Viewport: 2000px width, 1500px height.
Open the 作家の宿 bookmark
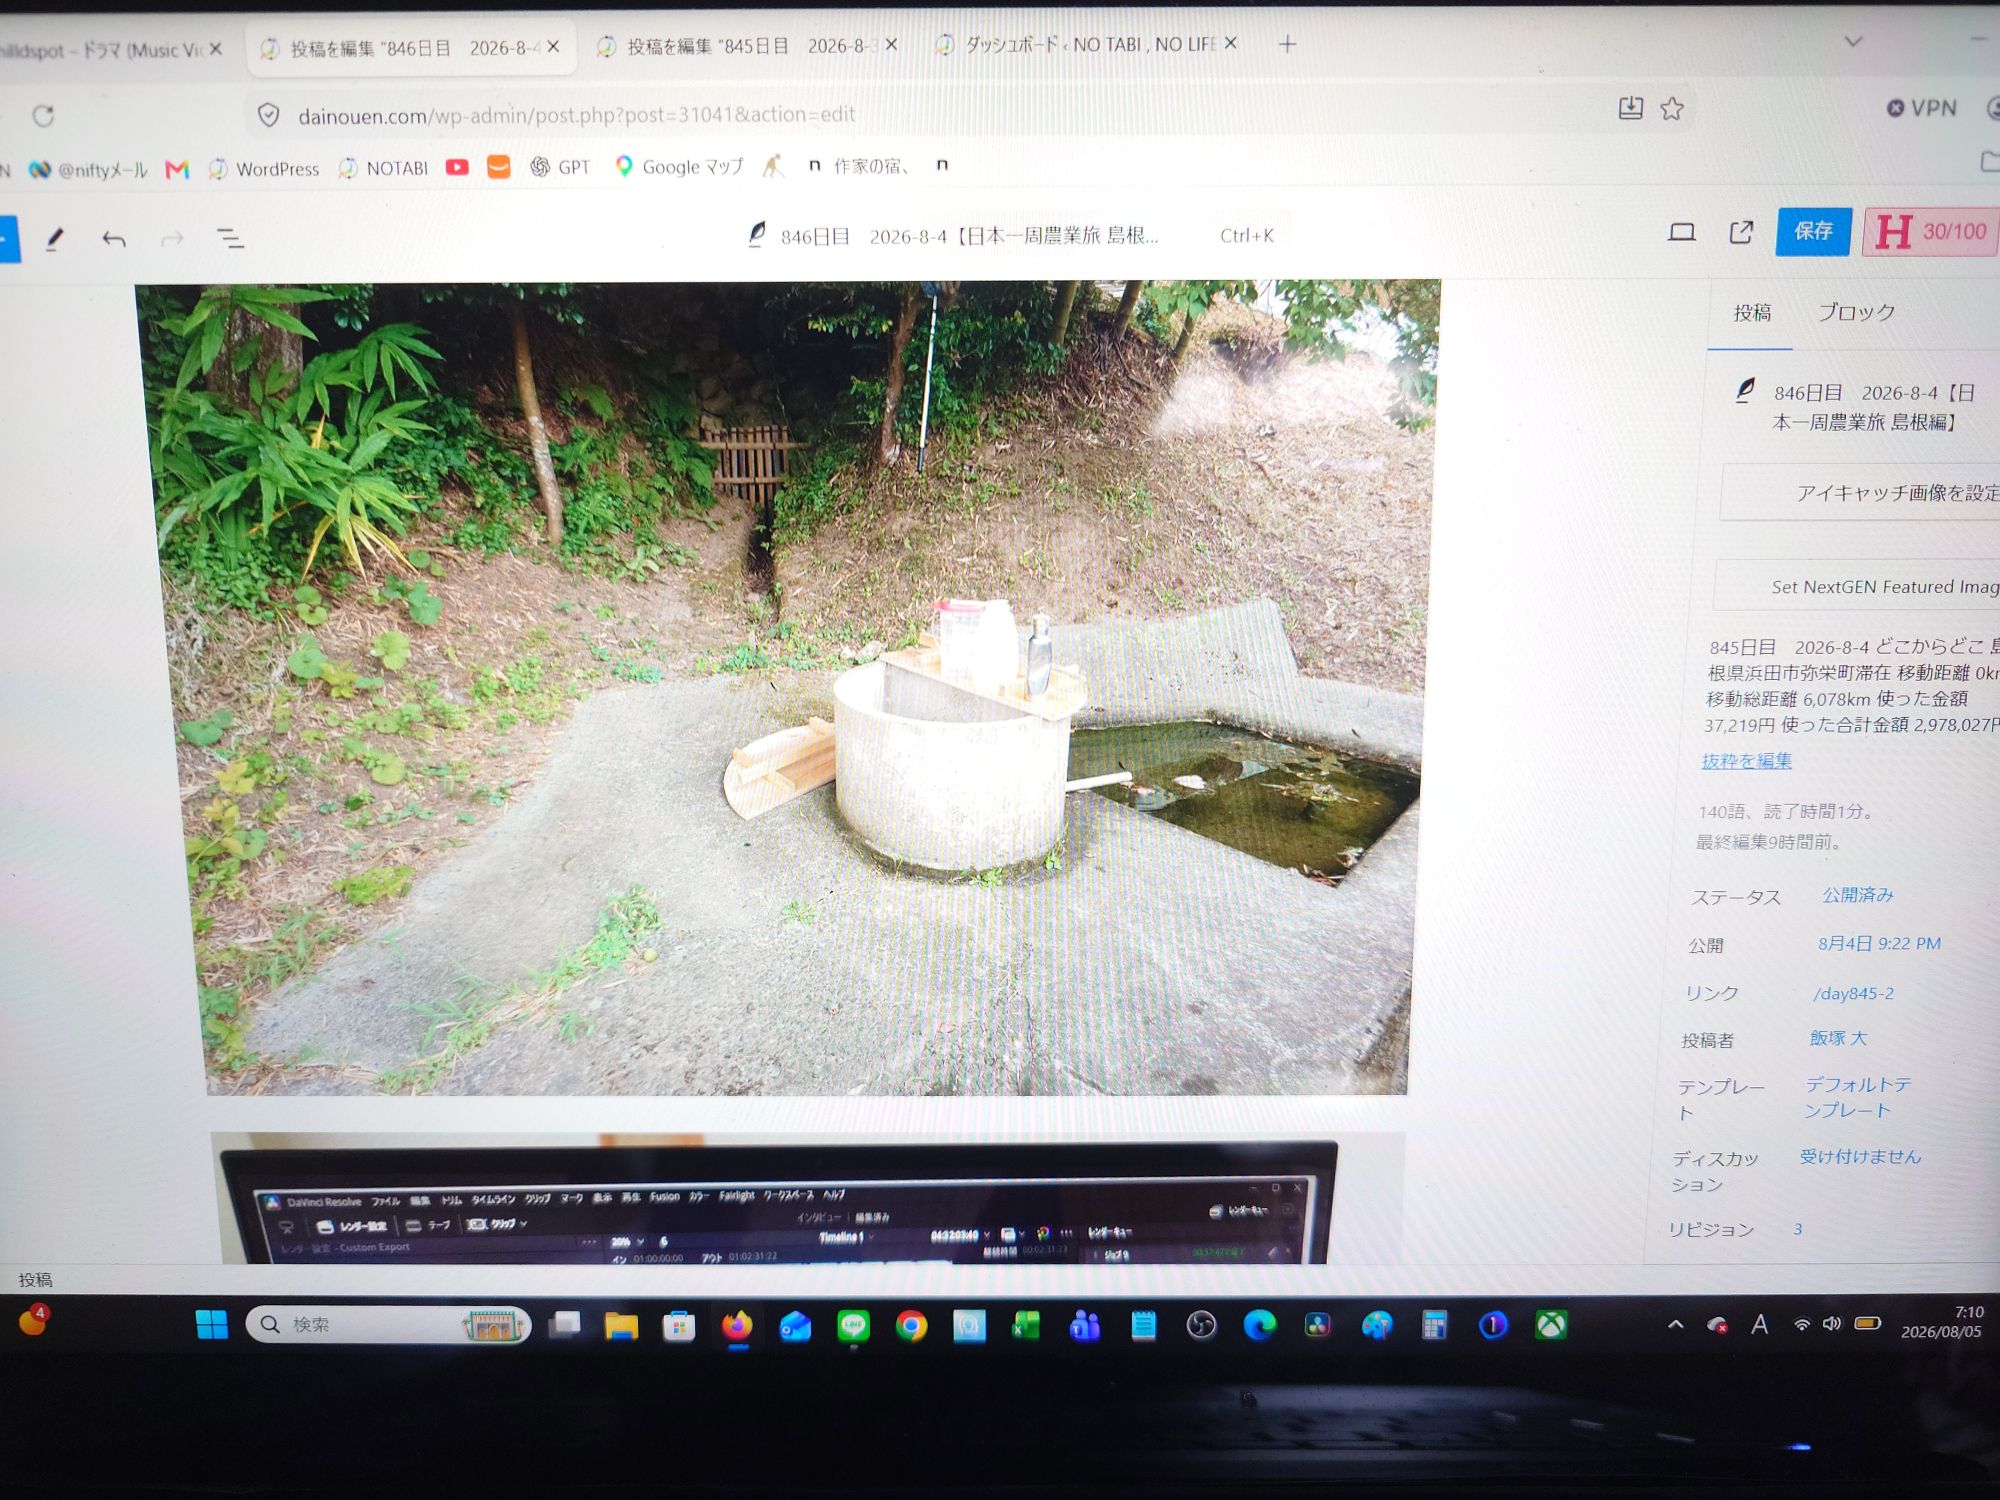[858, 166]
